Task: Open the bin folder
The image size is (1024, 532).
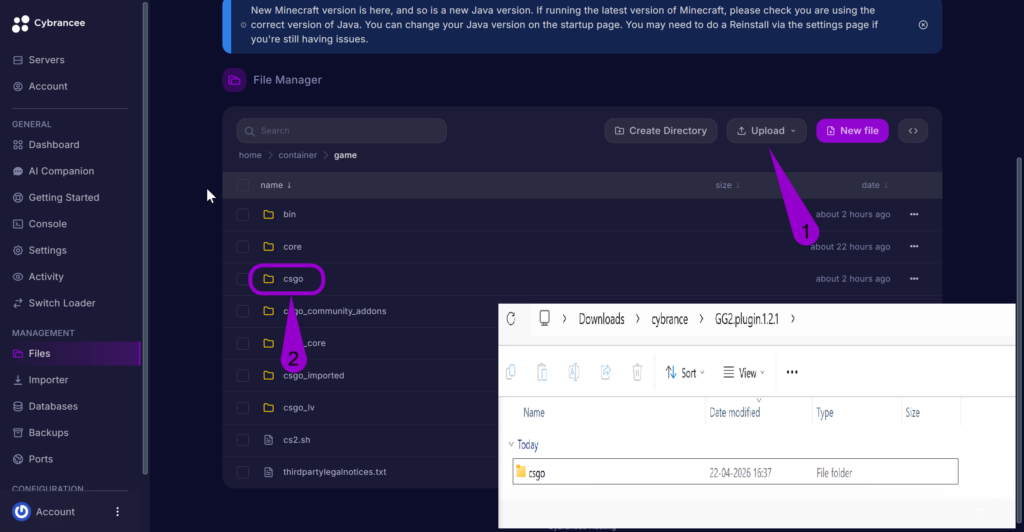Action: pyautogui.click(x=289, y=214)
